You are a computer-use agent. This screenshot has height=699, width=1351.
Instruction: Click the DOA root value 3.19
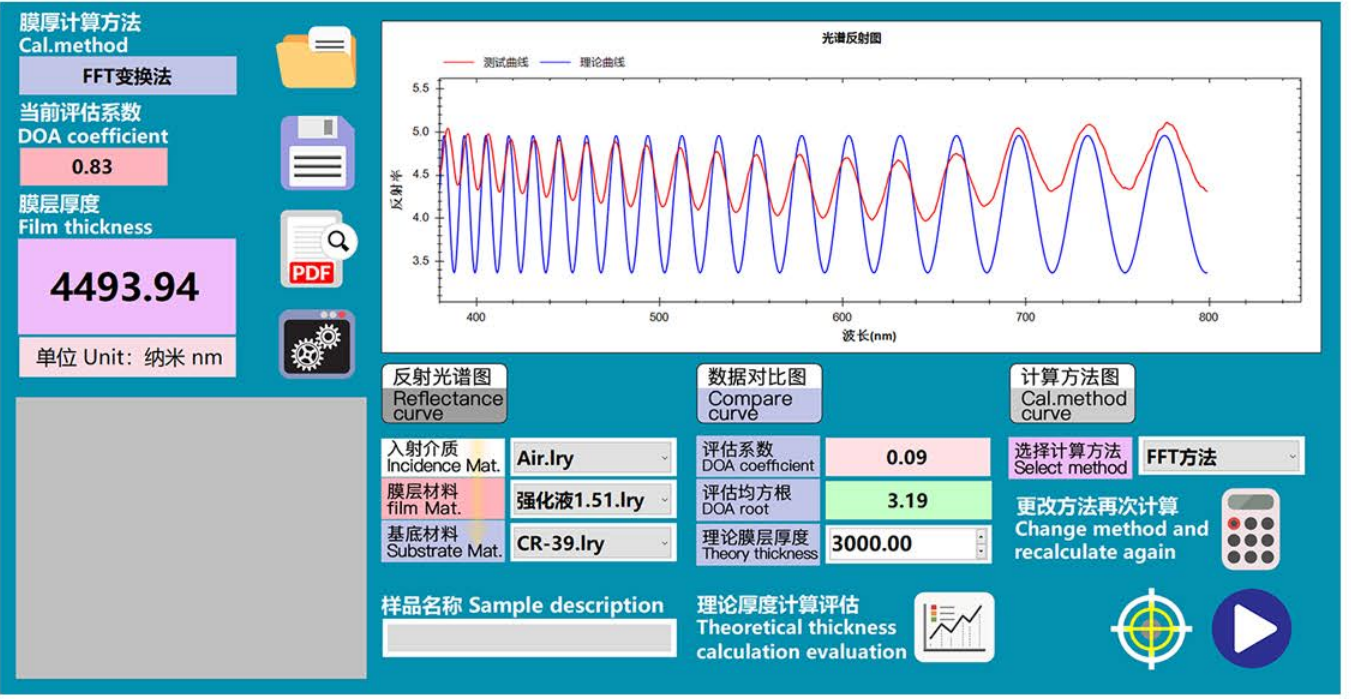pos(907,500)
